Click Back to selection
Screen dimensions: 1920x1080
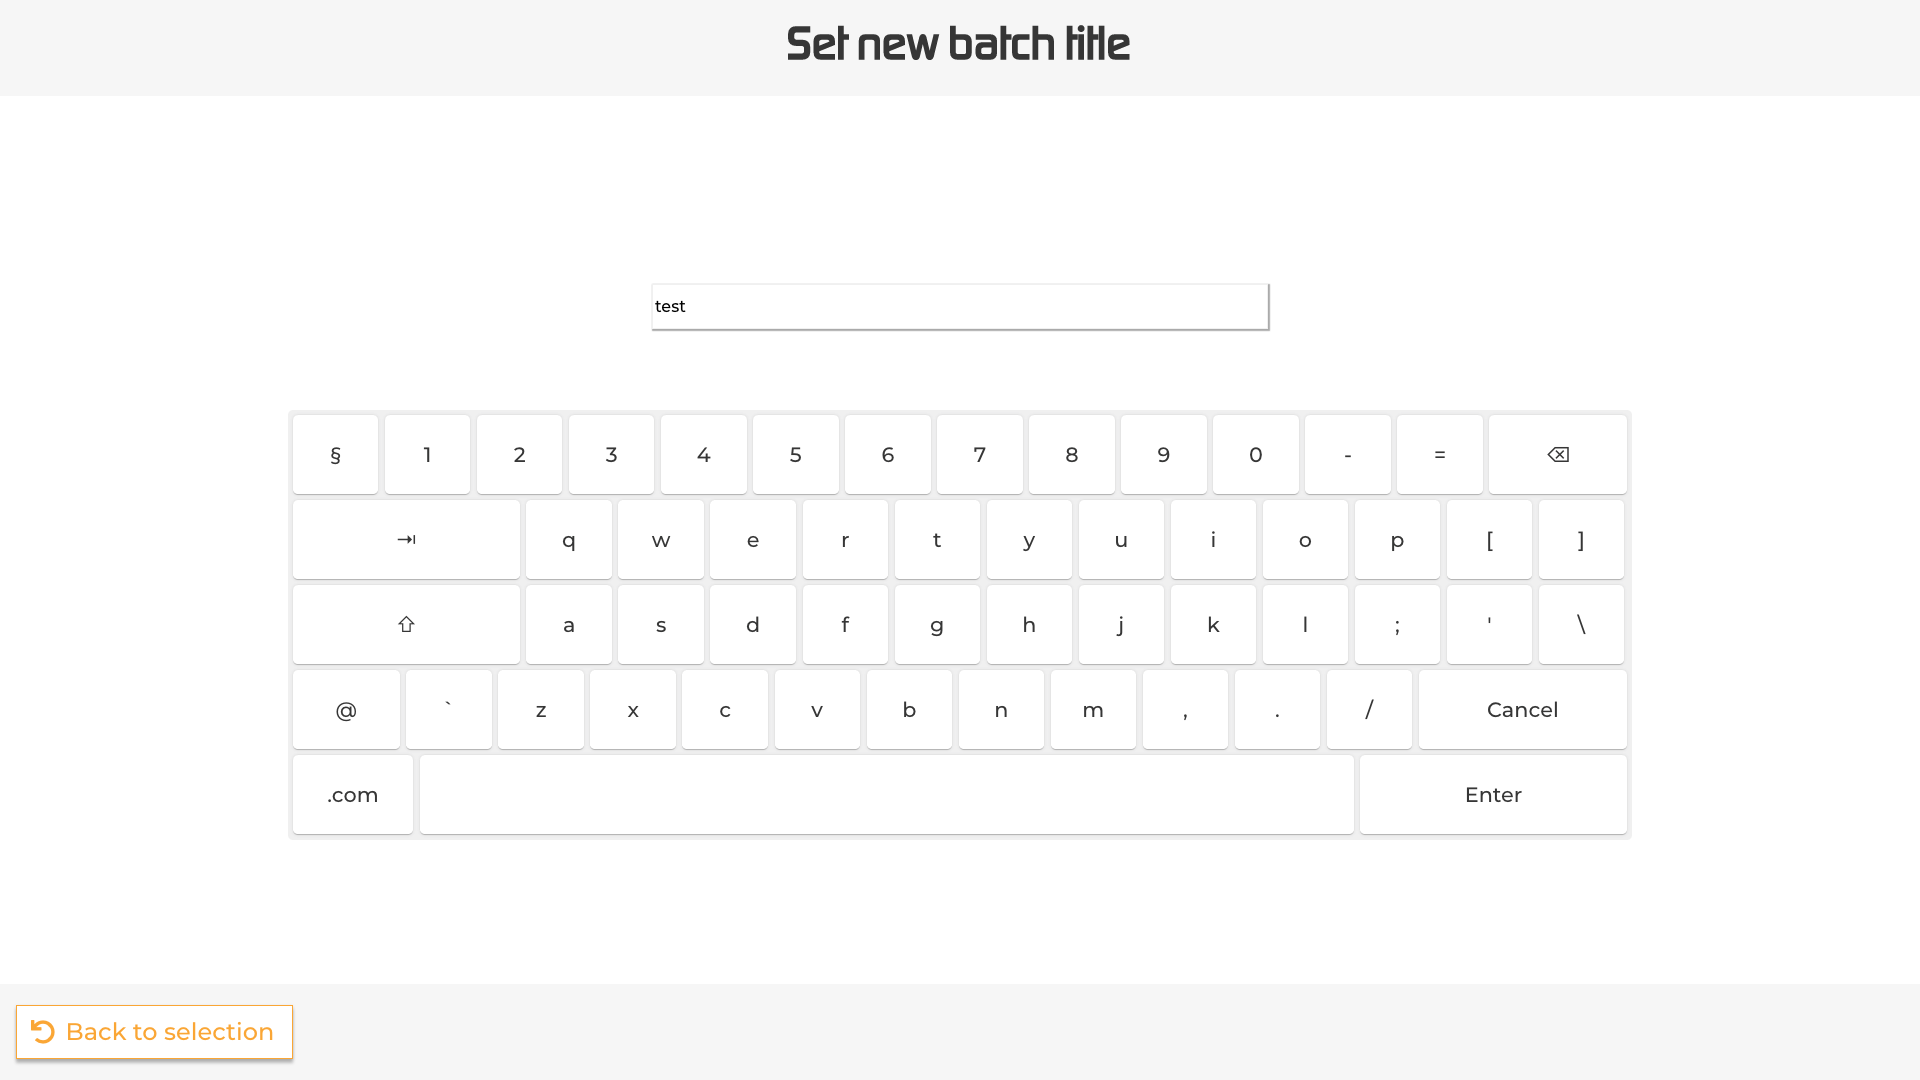(168, 1031)
